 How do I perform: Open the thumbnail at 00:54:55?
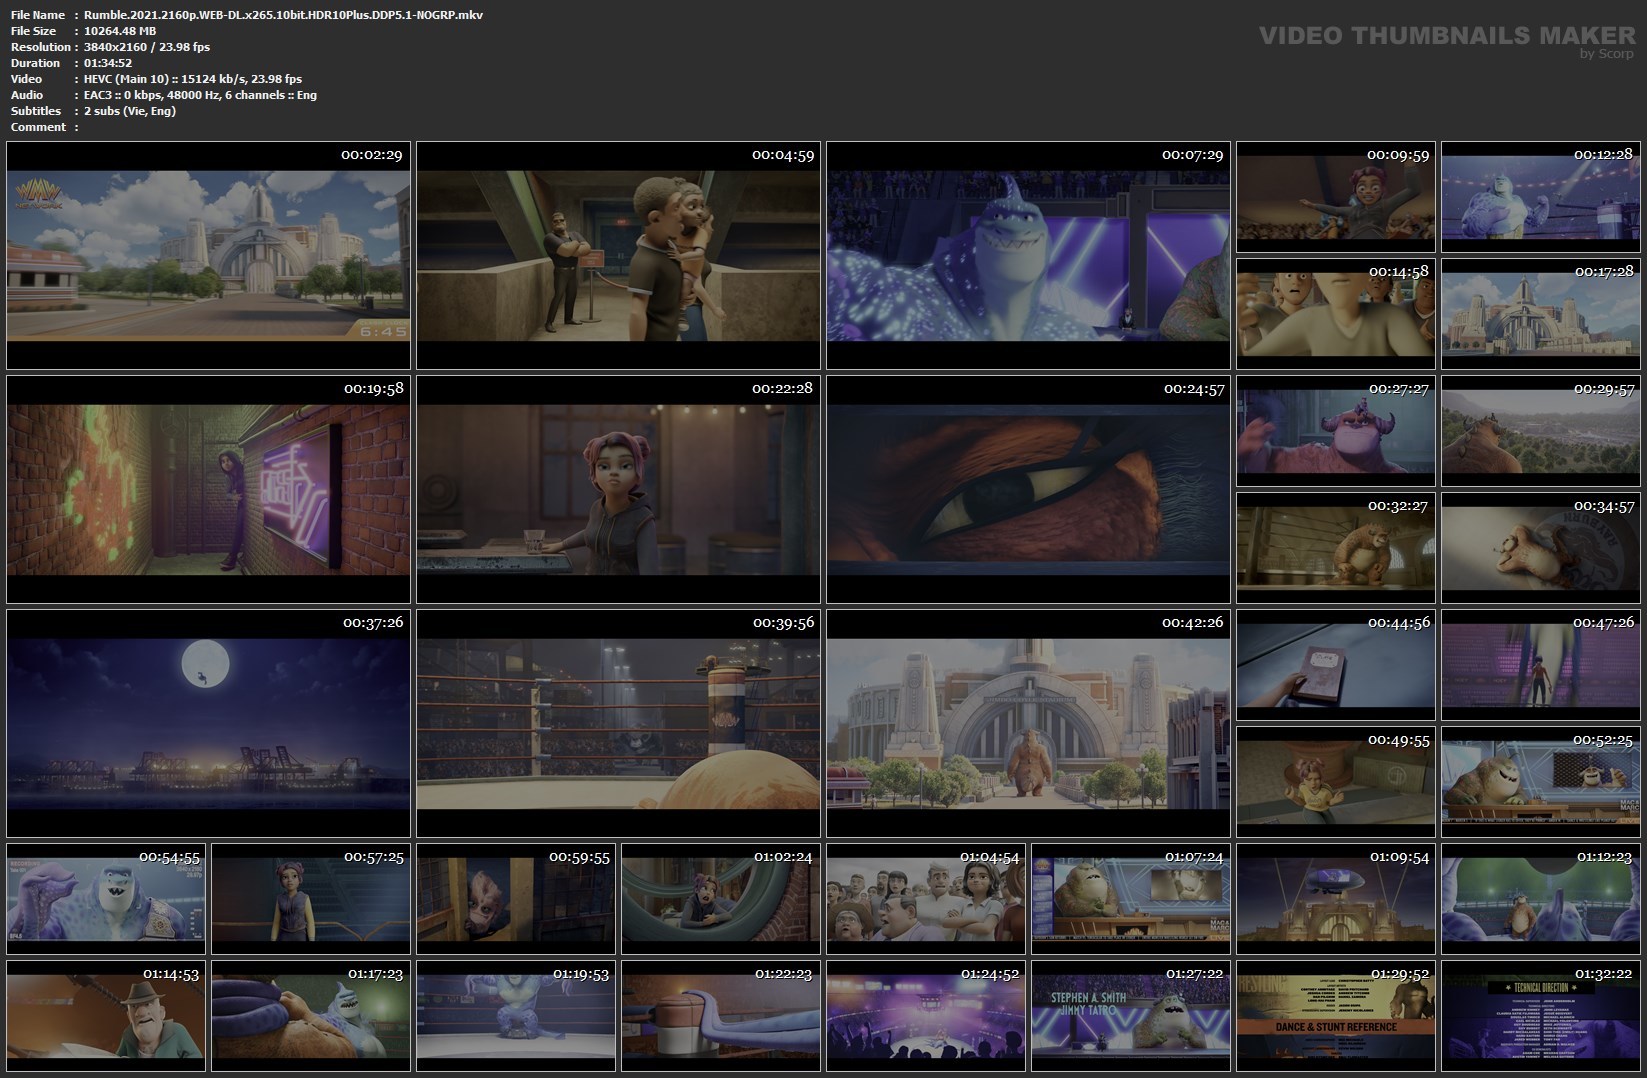click(x=106, y=899)
